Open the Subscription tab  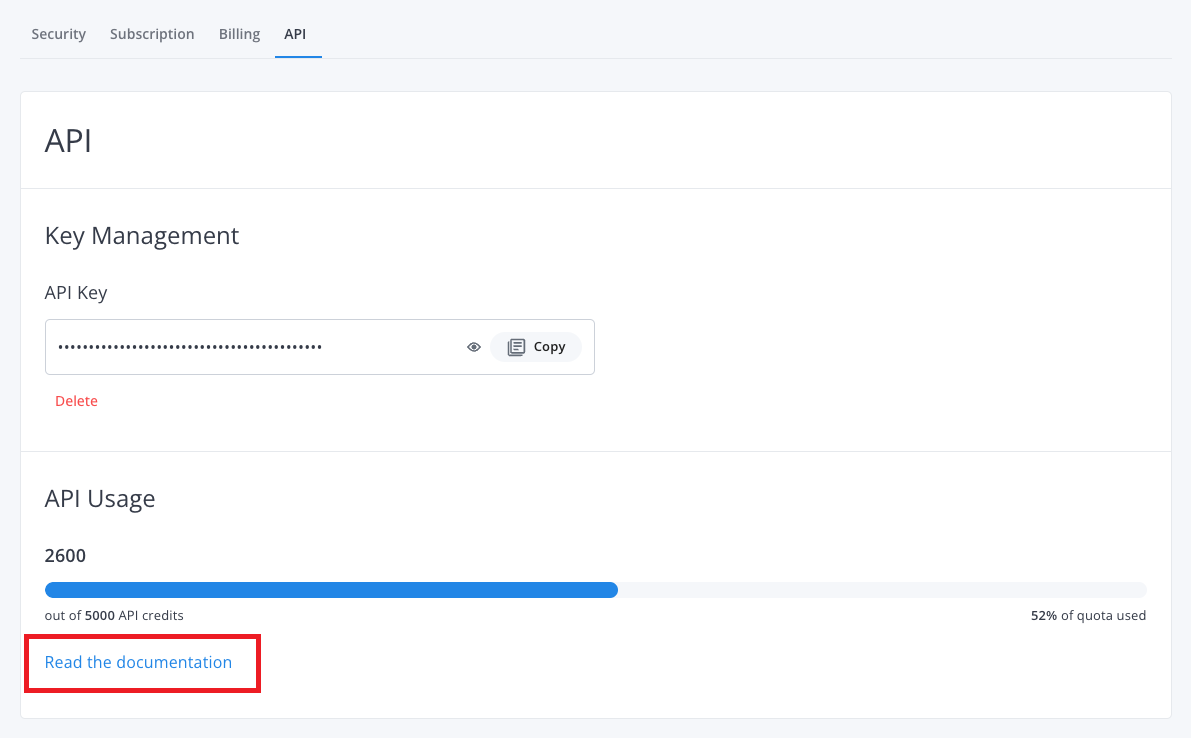(x=152, y=34)
